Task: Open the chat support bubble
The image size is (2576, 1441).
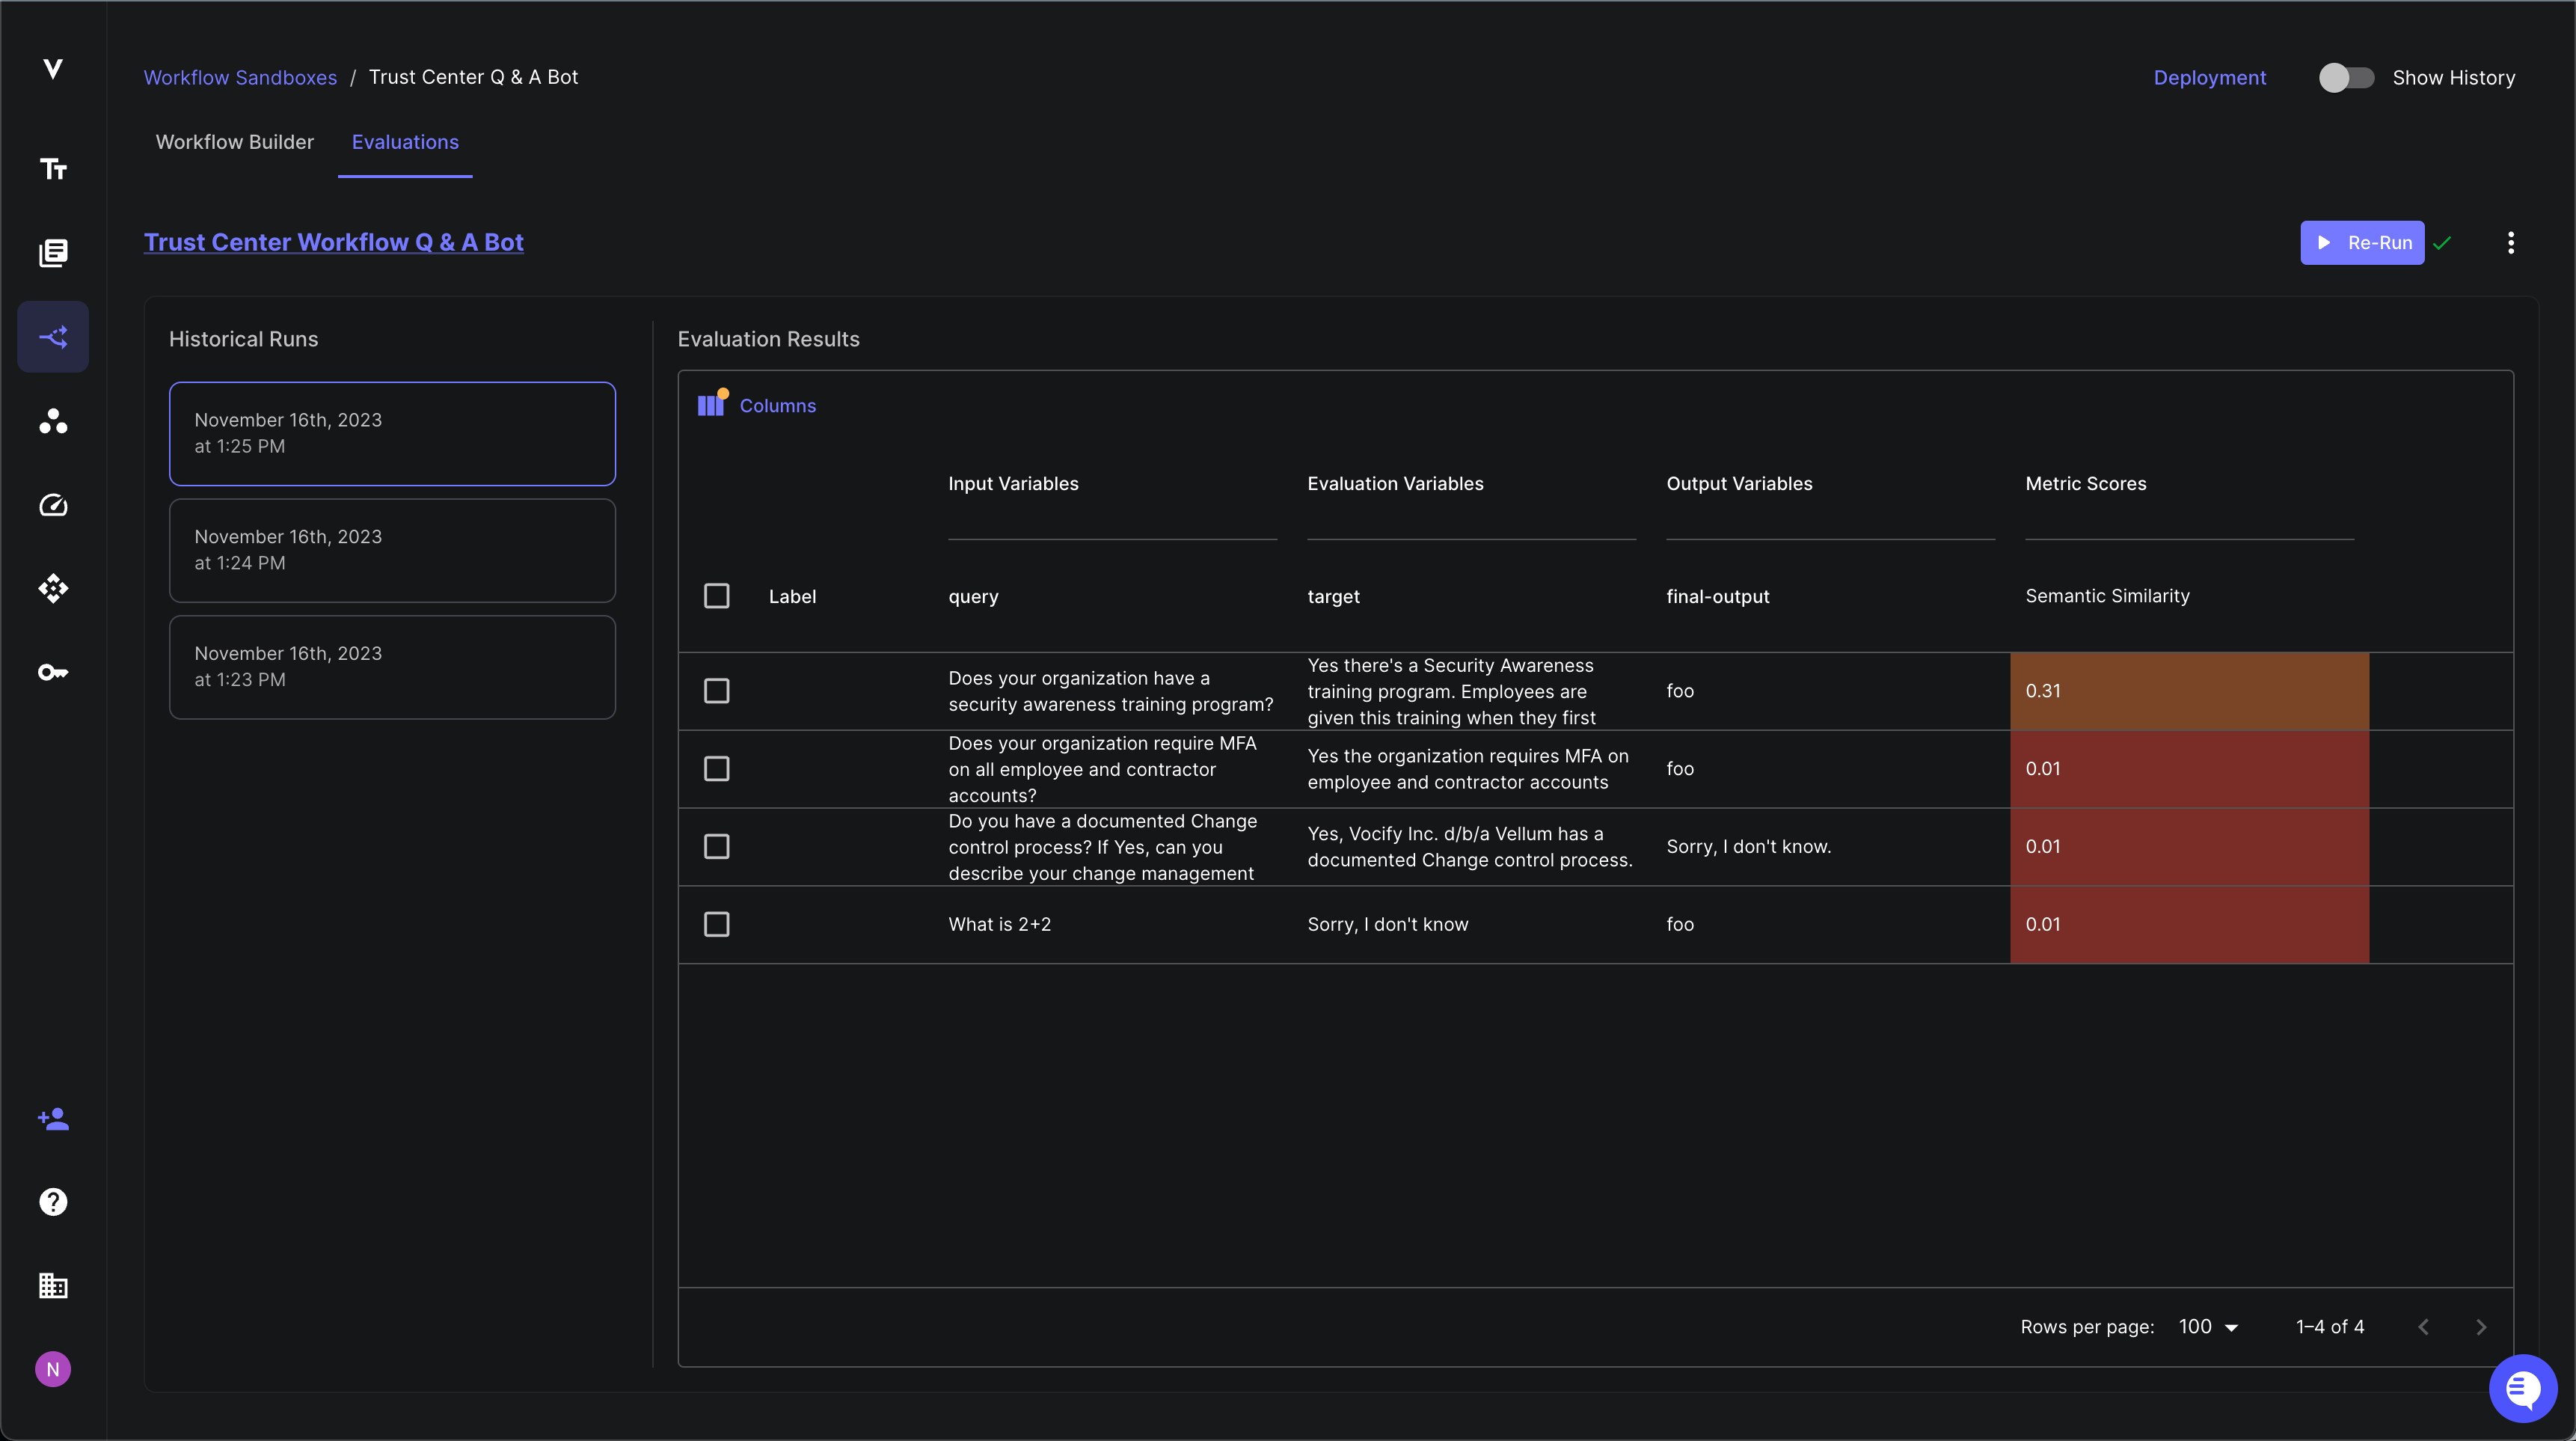Action: 2523,1388
